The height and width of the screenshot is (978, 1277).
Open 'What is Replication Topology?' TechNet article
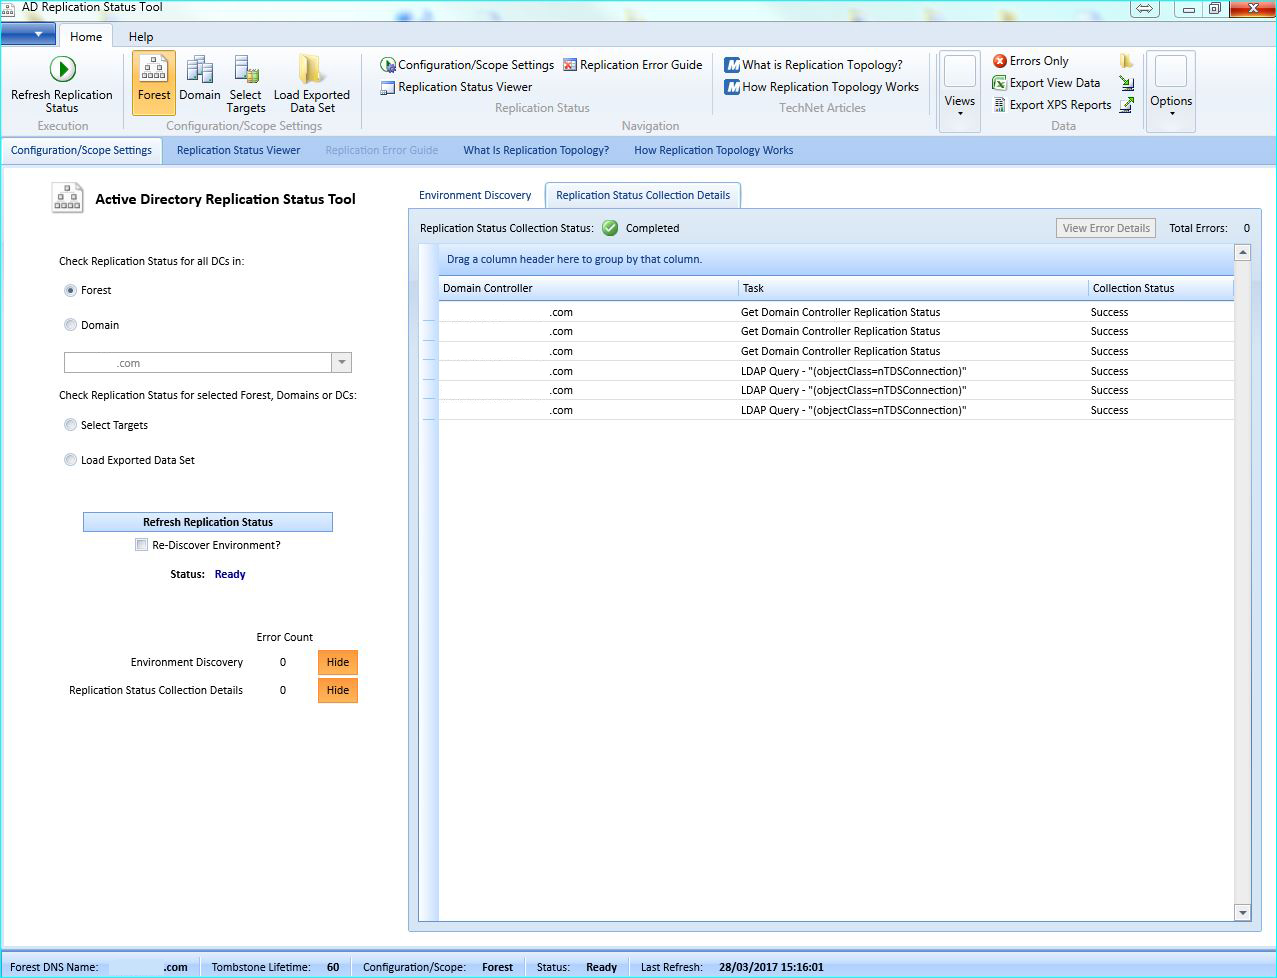pos(813,65)
